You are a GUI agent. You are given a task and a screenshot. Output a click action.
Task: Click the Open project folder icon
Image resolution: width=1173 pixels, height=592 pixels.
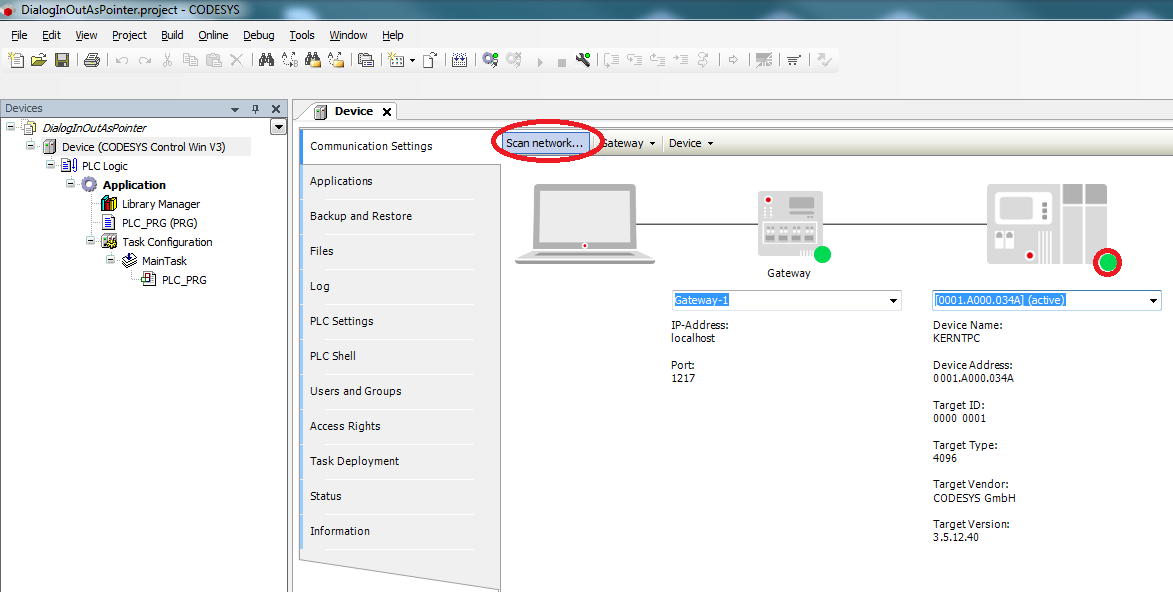[x=39, y=61]
